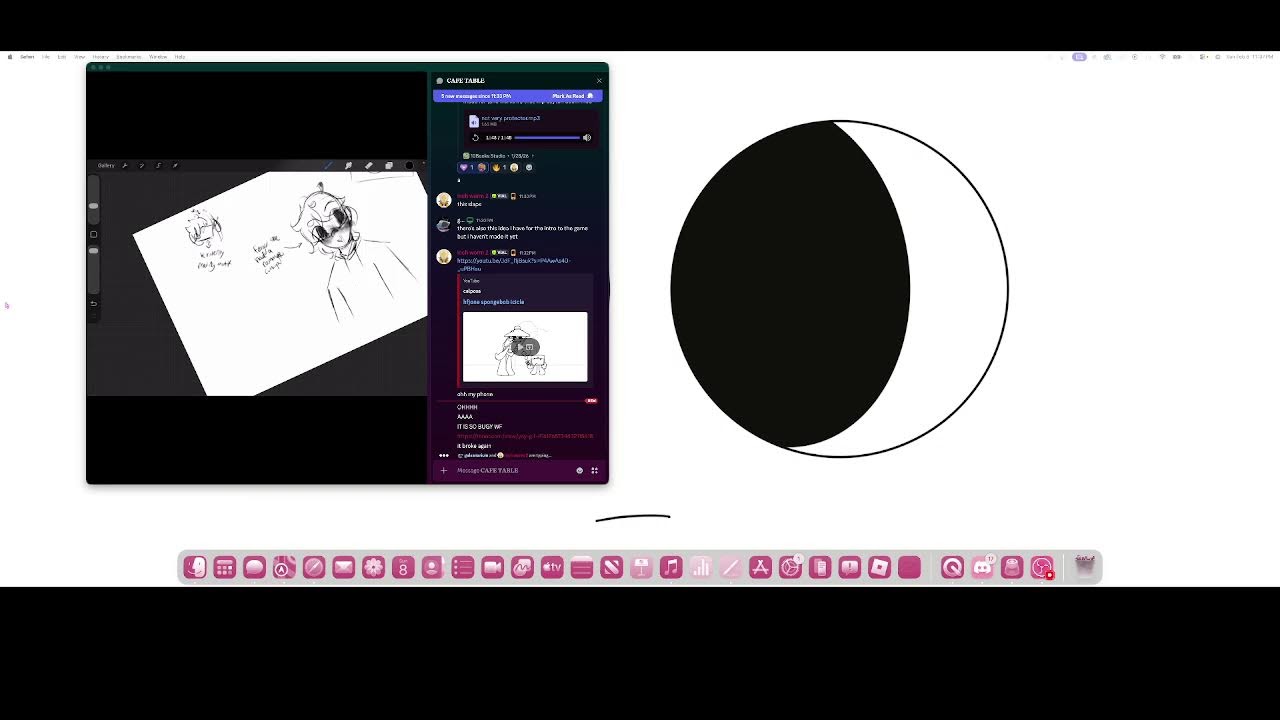Open the black active color circle
1280x720 pixels.
(x=409, y=165)
